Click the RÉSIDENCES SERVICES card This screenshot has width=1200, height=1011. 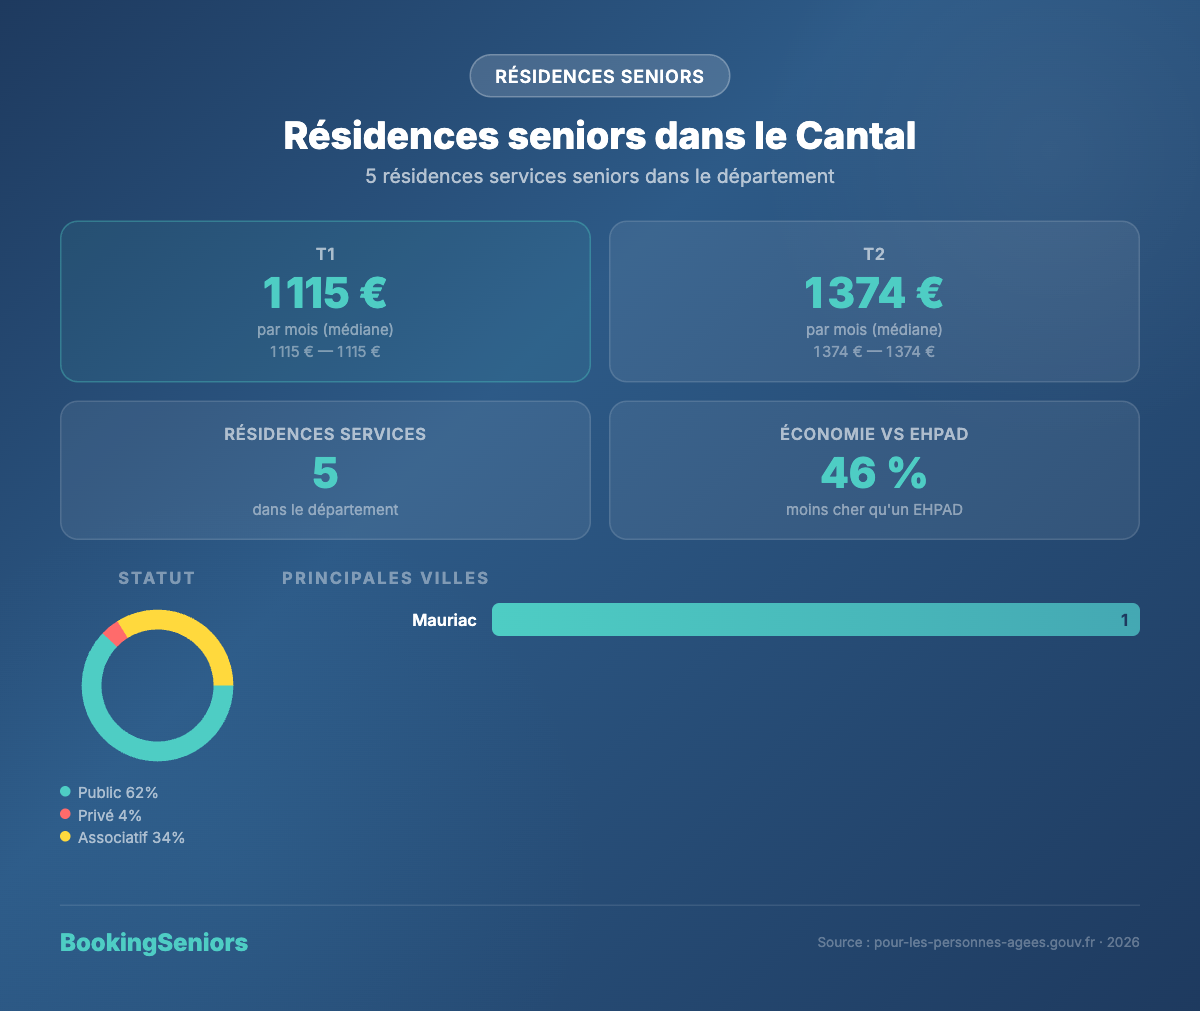[325, 470]
